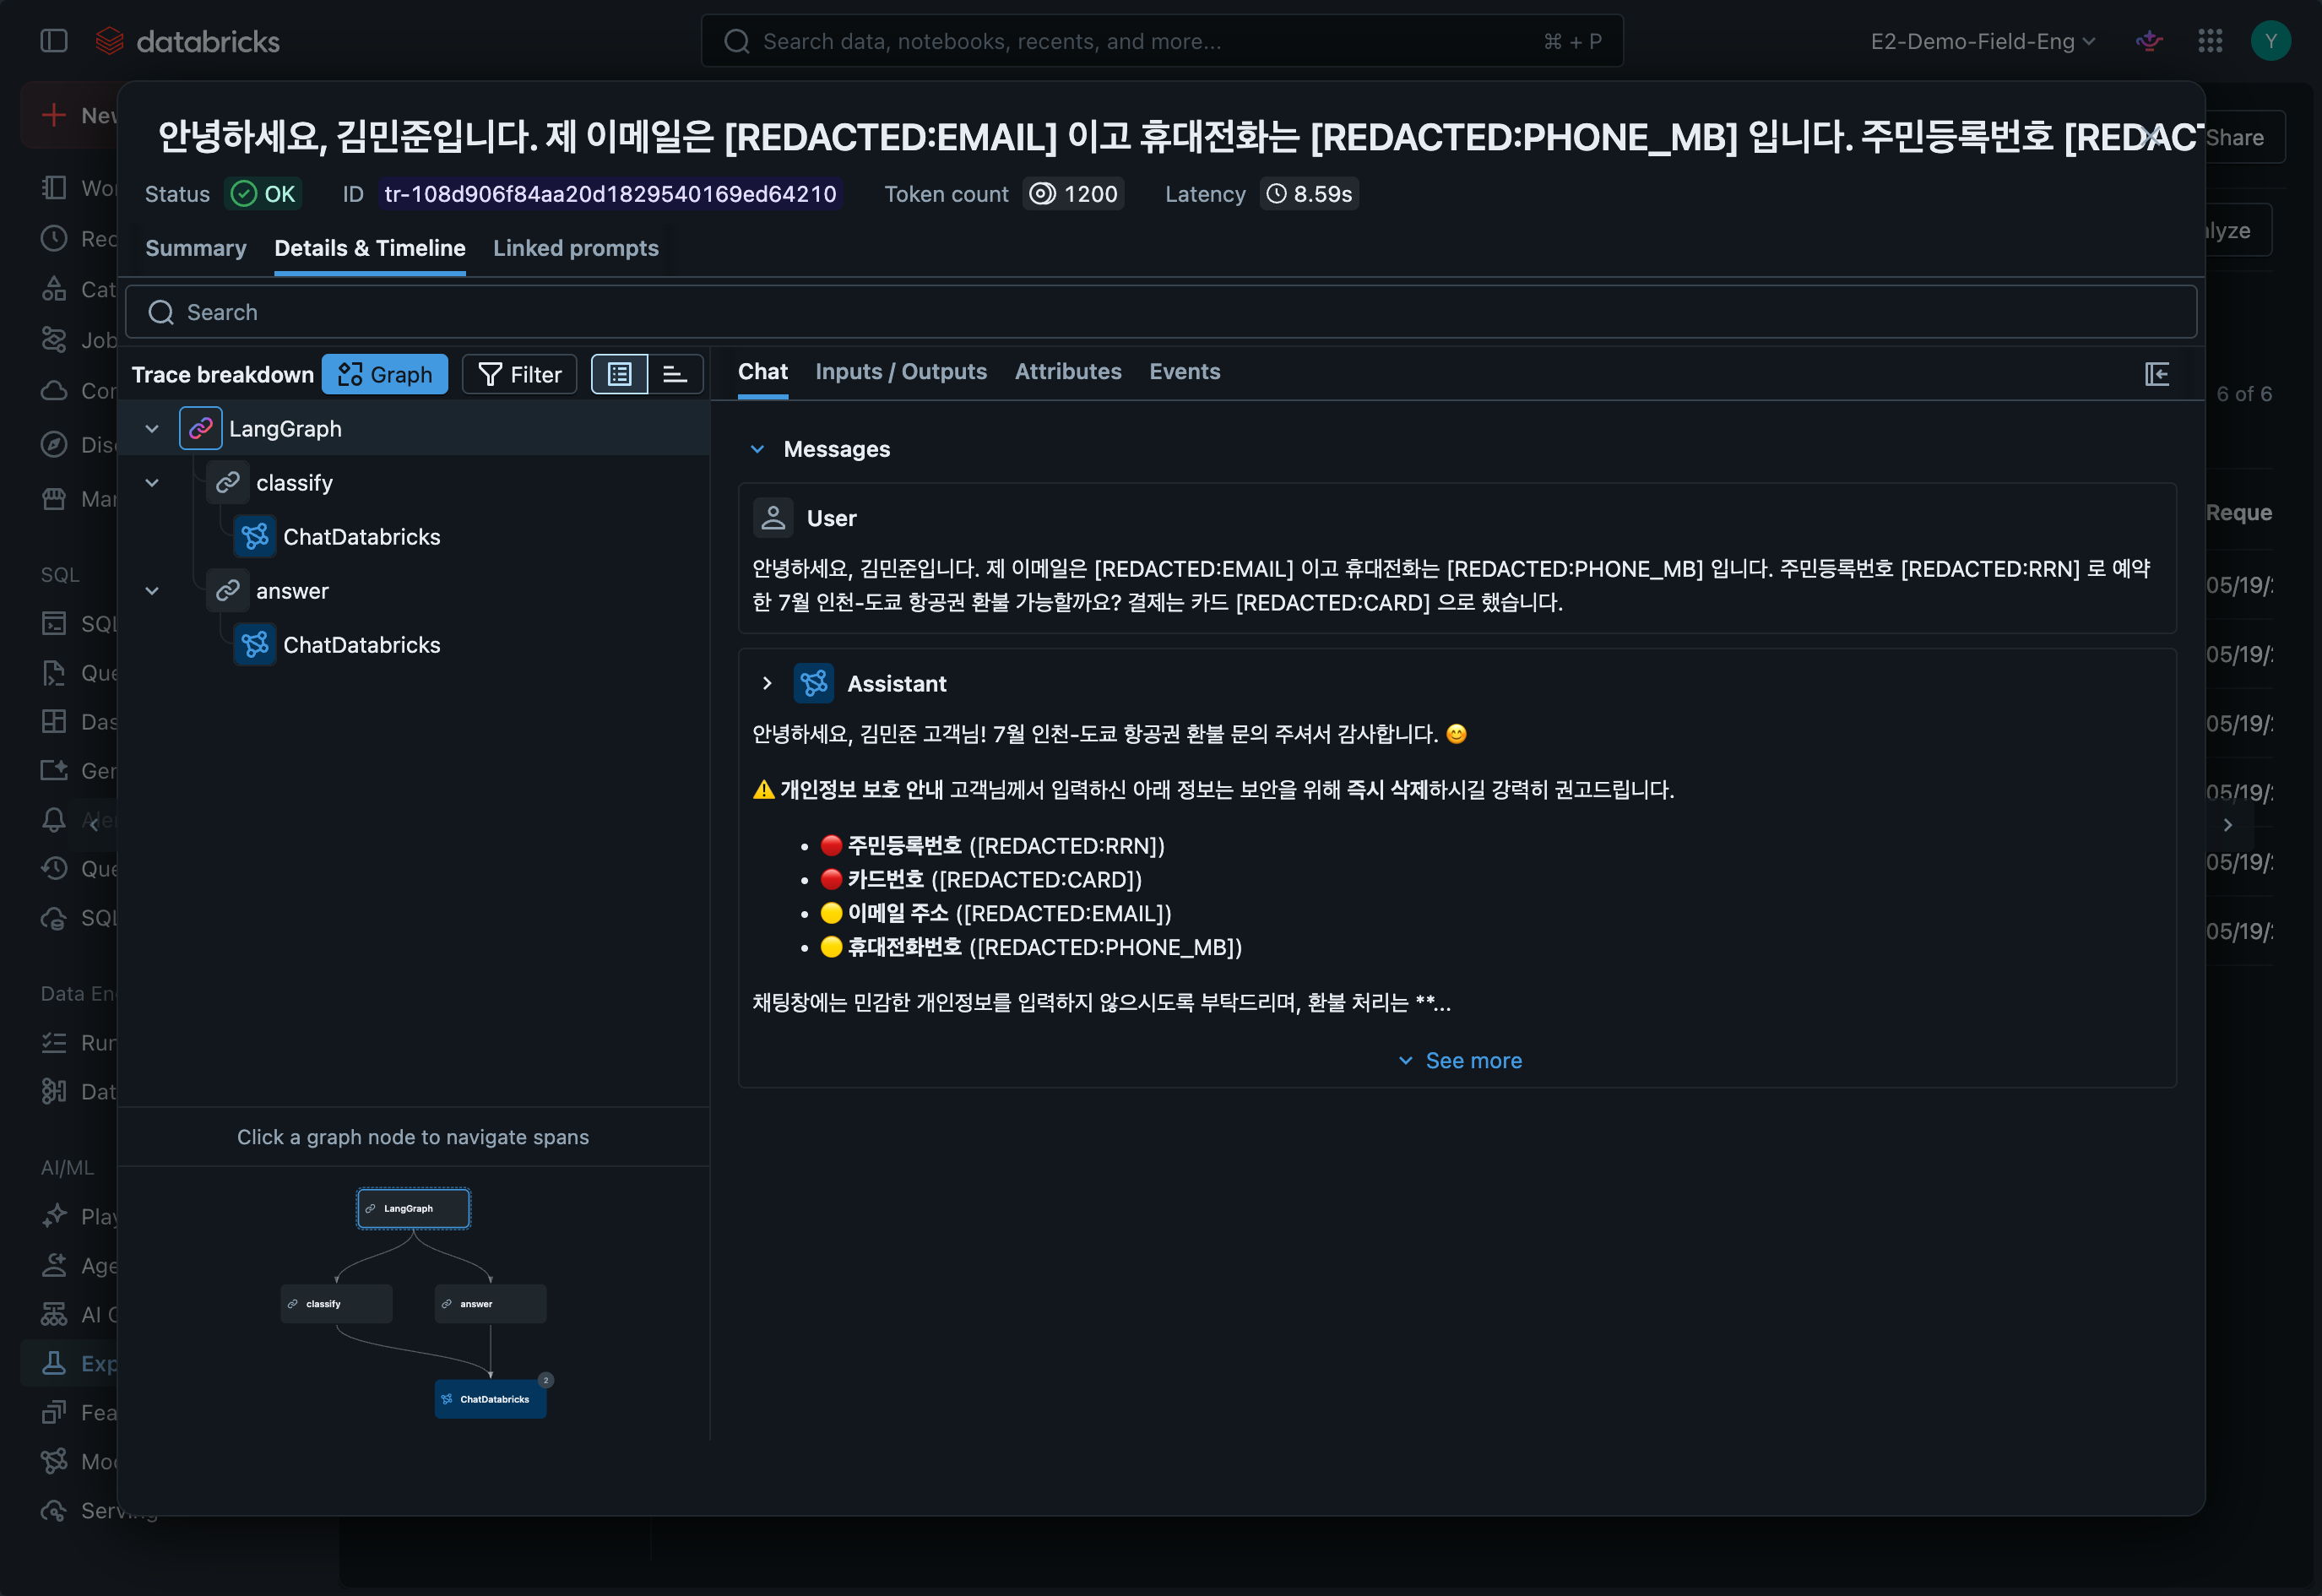The image size is (2322, 1596).
Task: Open the E2-Demo-Field-Eng workspace dropdown
Action: (x=1982, y=41)
